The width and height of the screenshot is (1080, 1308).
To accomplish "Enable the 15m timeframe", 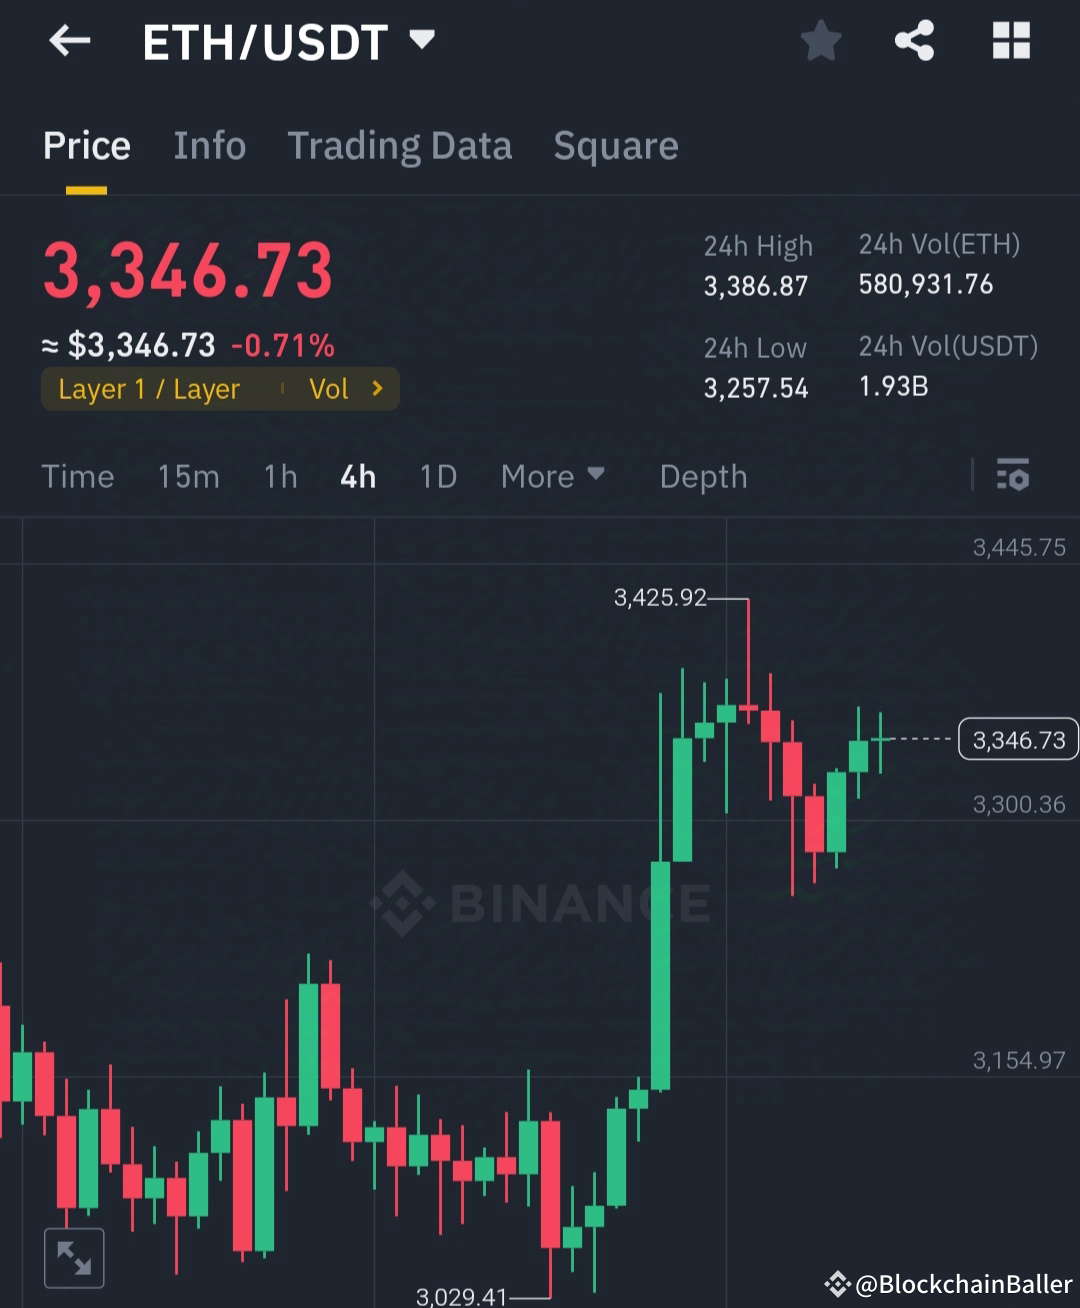I will [188, 476].
